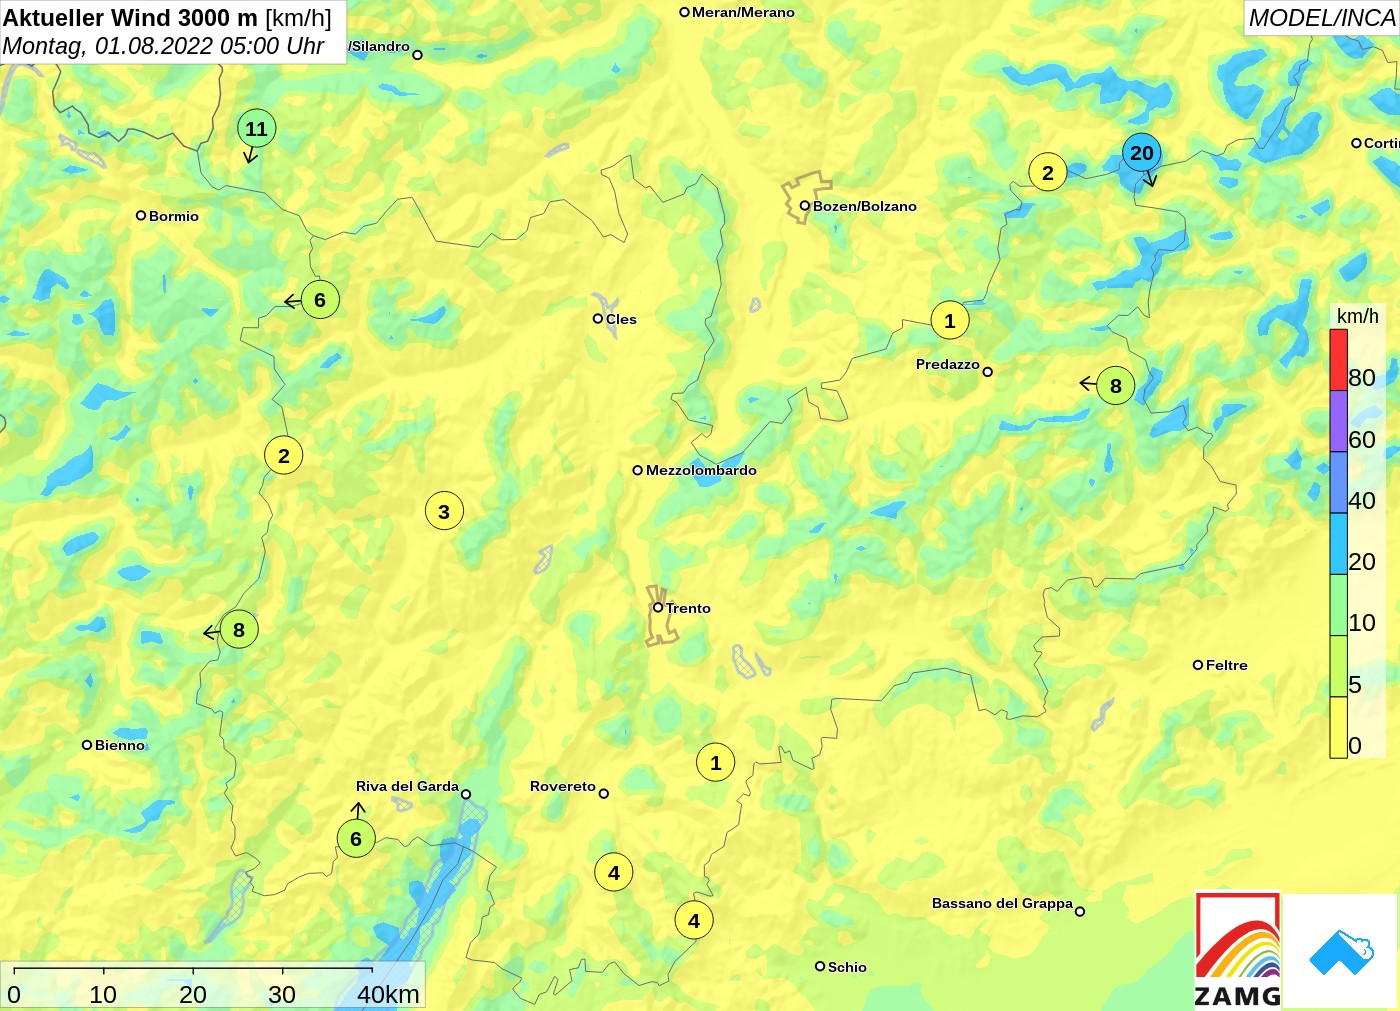The height and width of the screenshot is (1011, 1400).
Task: Open the ZAMG rainbow logo
Action: tap(1238, 950)
